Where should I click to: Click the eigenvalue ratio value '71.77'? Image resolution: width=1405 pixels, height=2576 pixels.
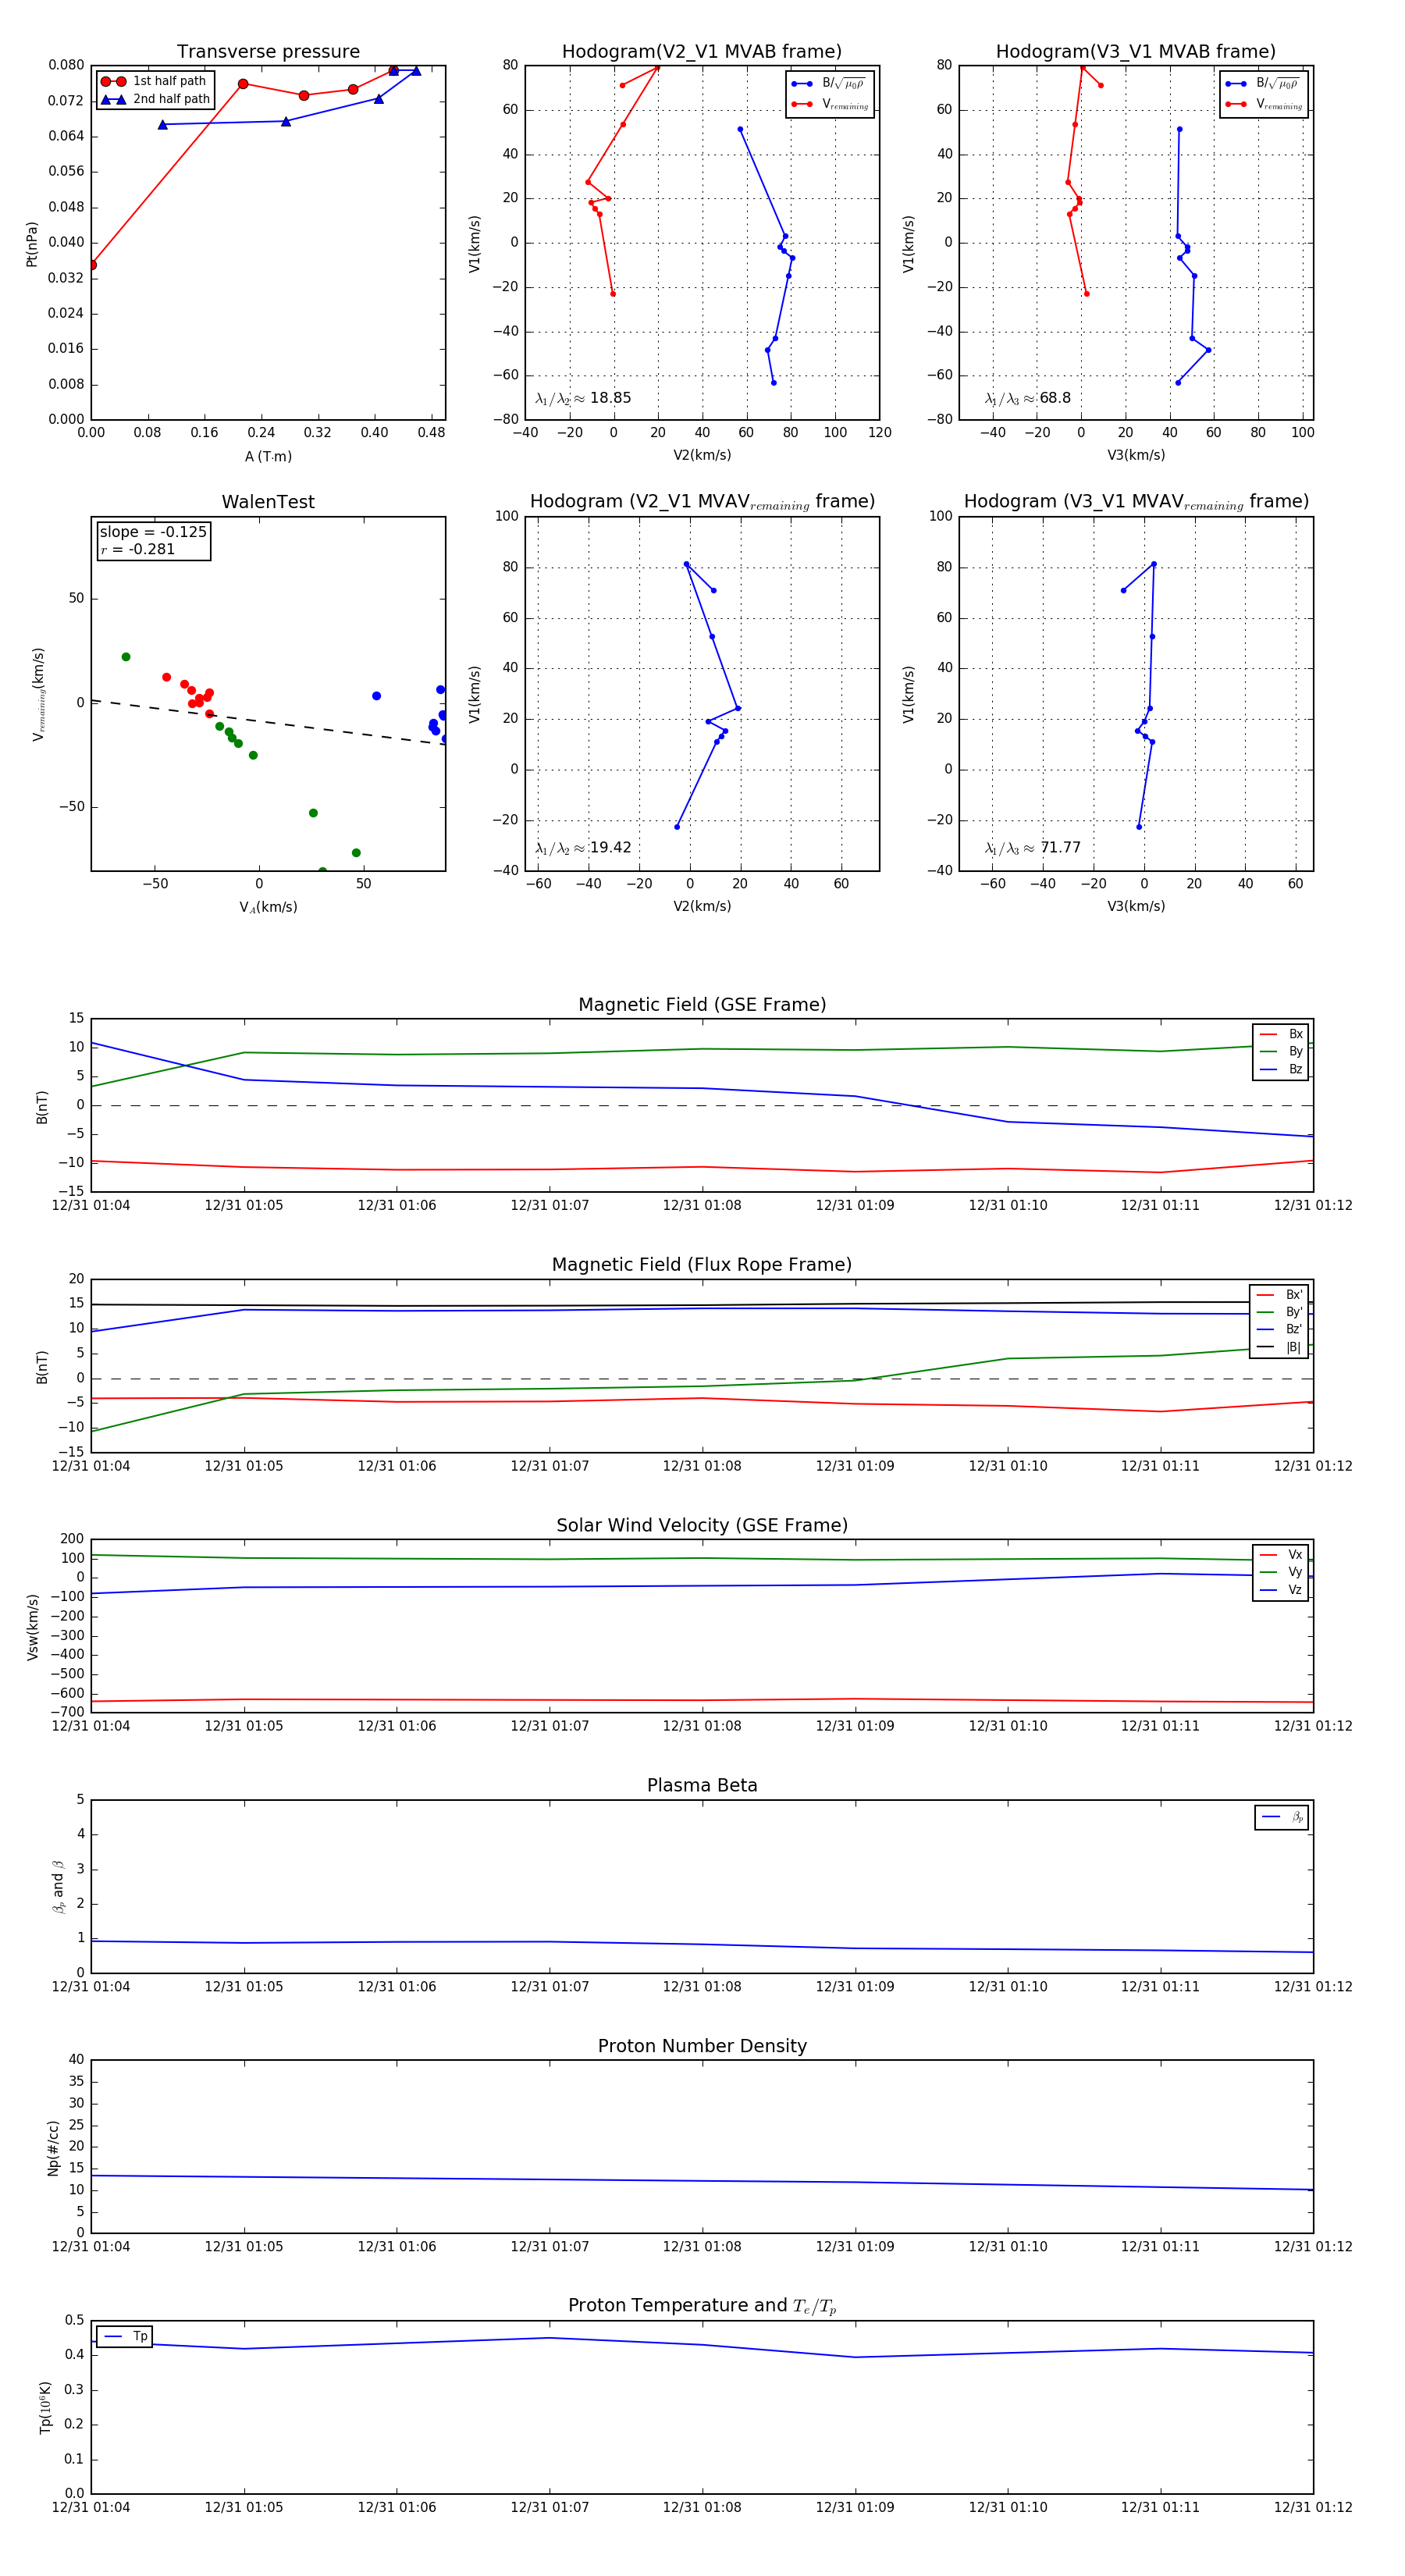tap(1060, 848)
